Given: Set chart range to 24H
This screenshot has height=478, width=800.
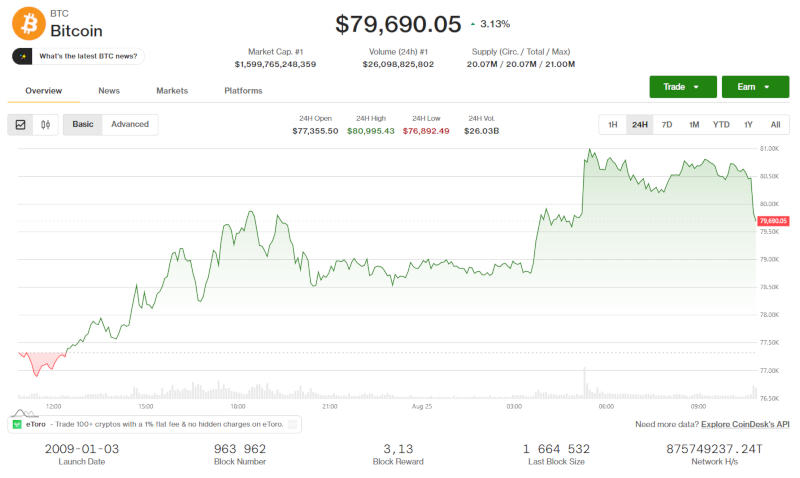Looking at the screenshot, I should click(640, 124).
